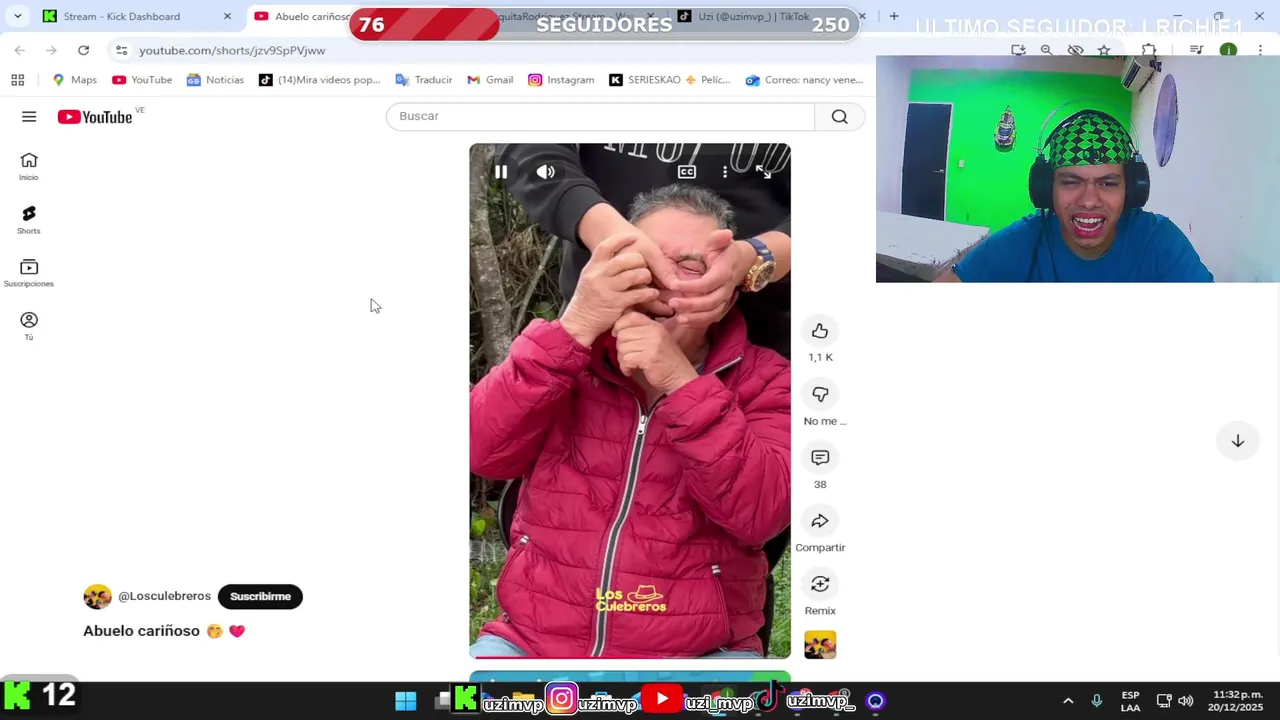
Task: Open the clock showing 11:32 p.m.
Action: [x=1237, y=701]
